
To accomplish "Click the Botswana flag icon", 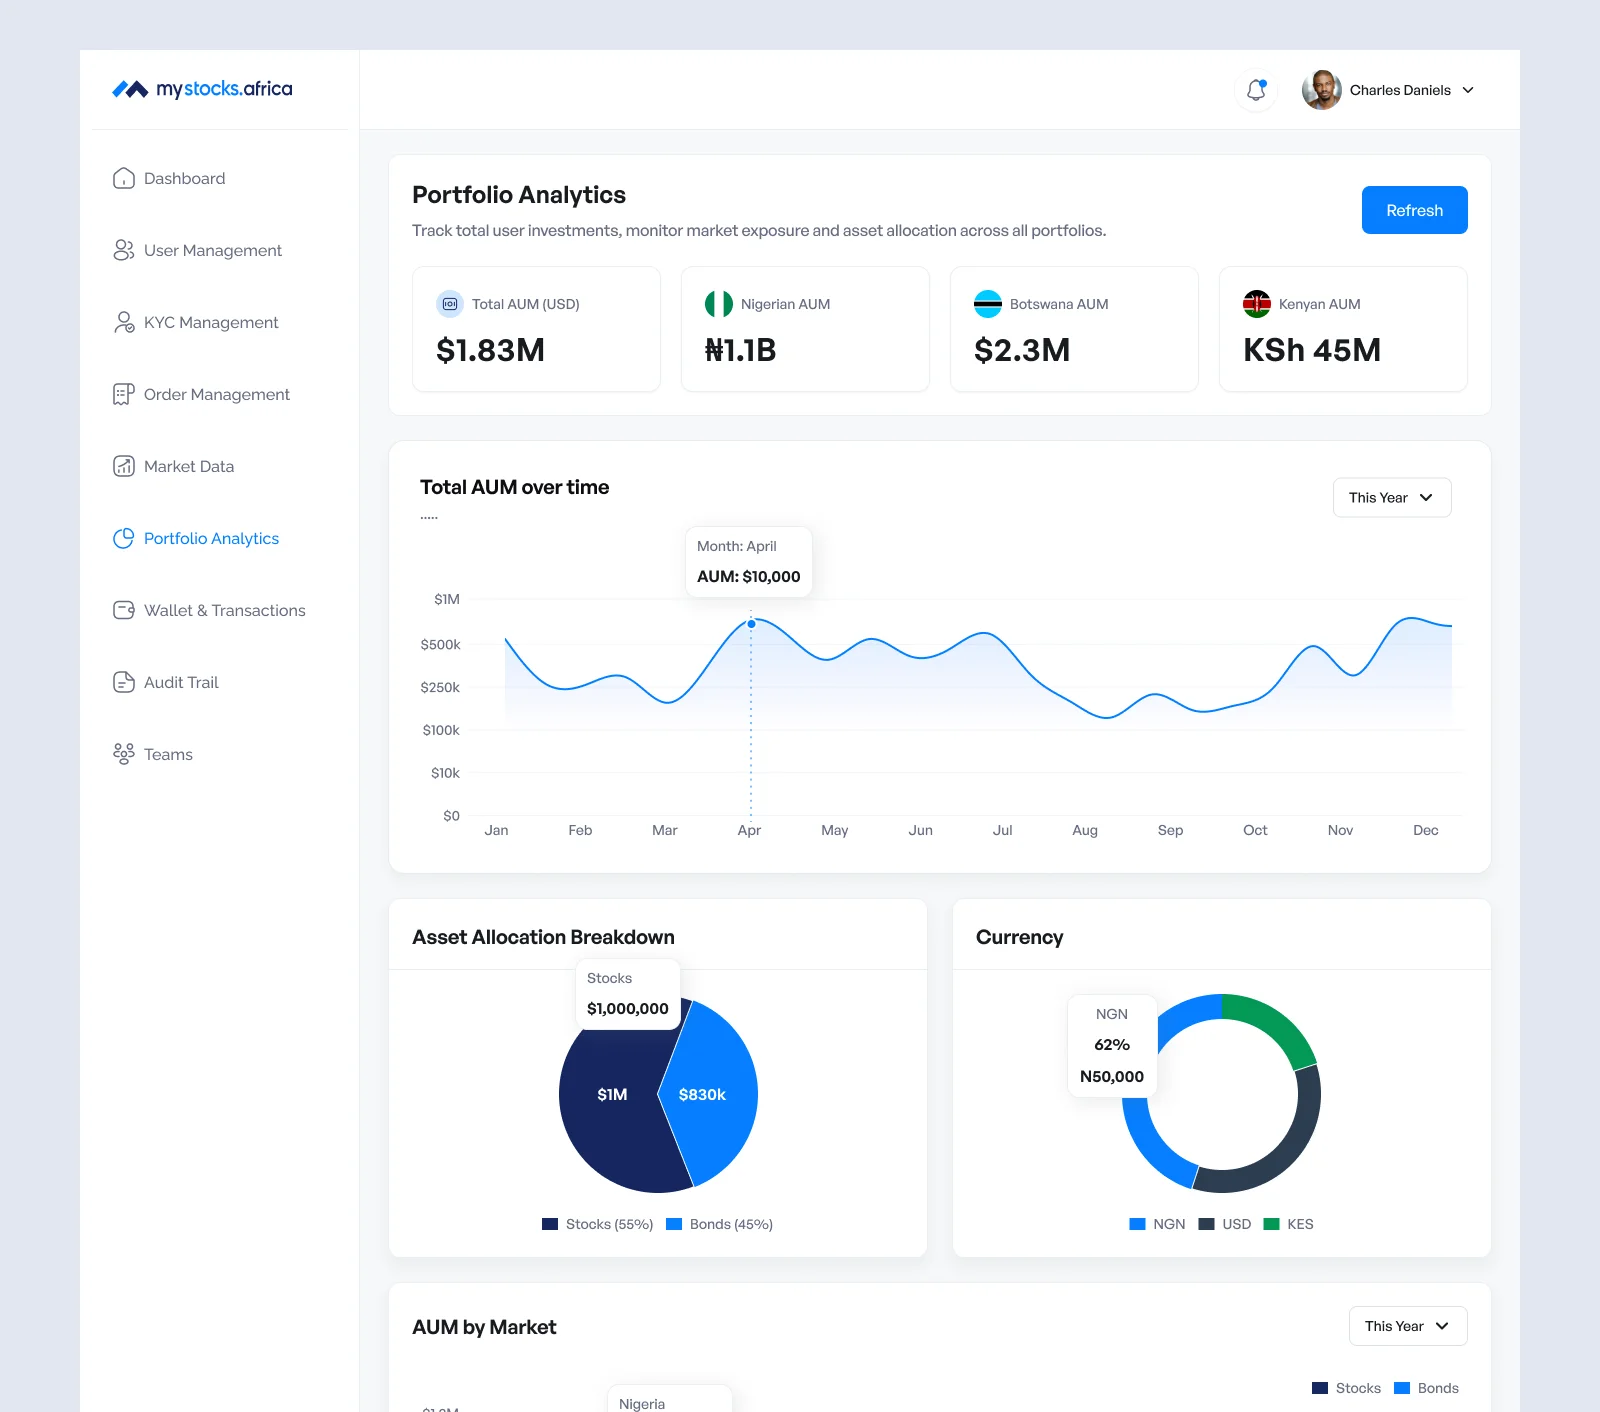I will pos(988,304).
